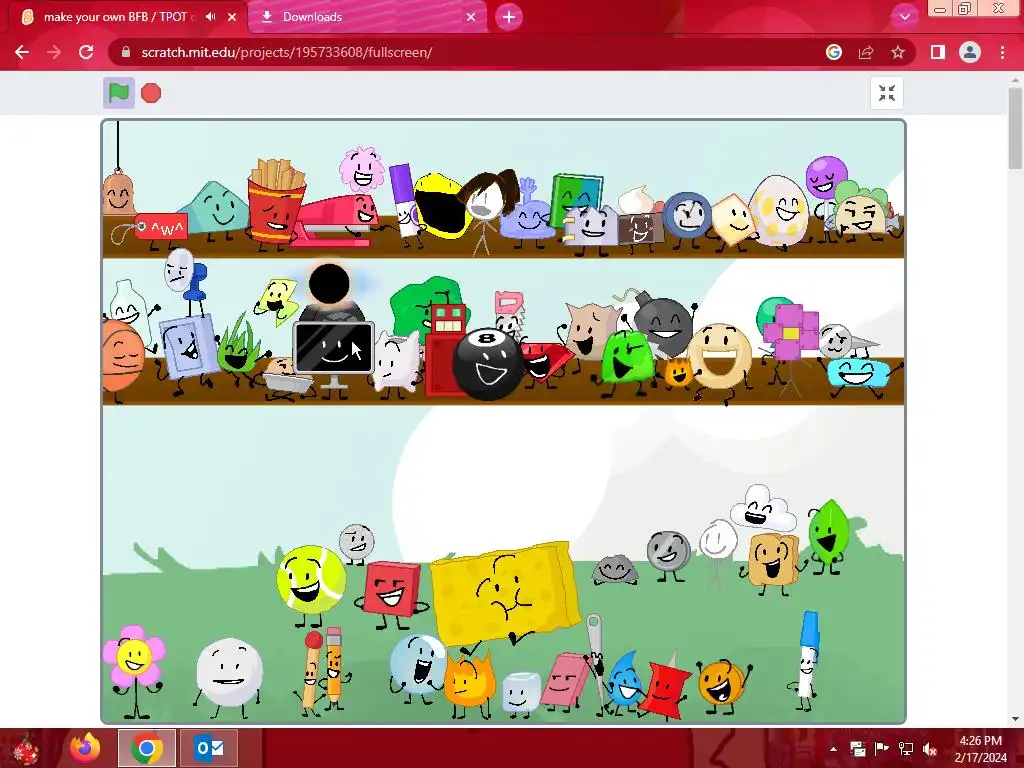Select the green Leafy character

[x=828, y=532]
